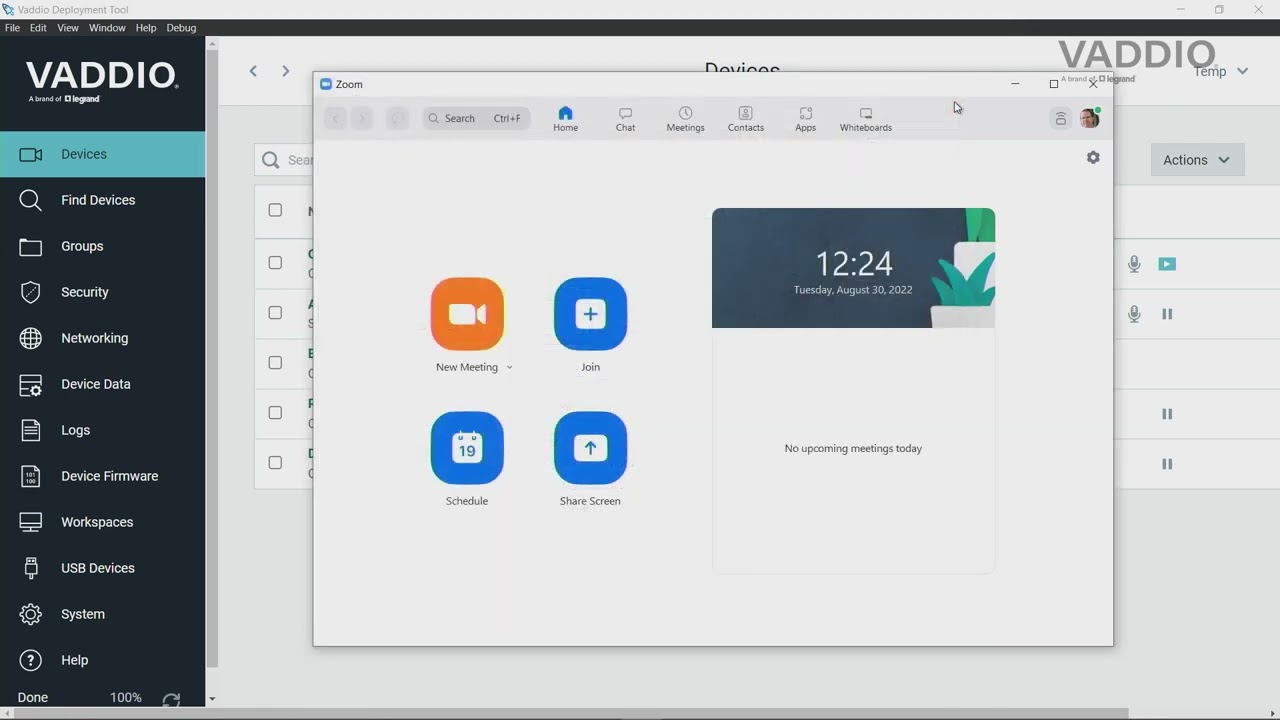Click sidebar scrollbar down arrow
This screenshot has width=1280, height=720.
click(211, 699)
